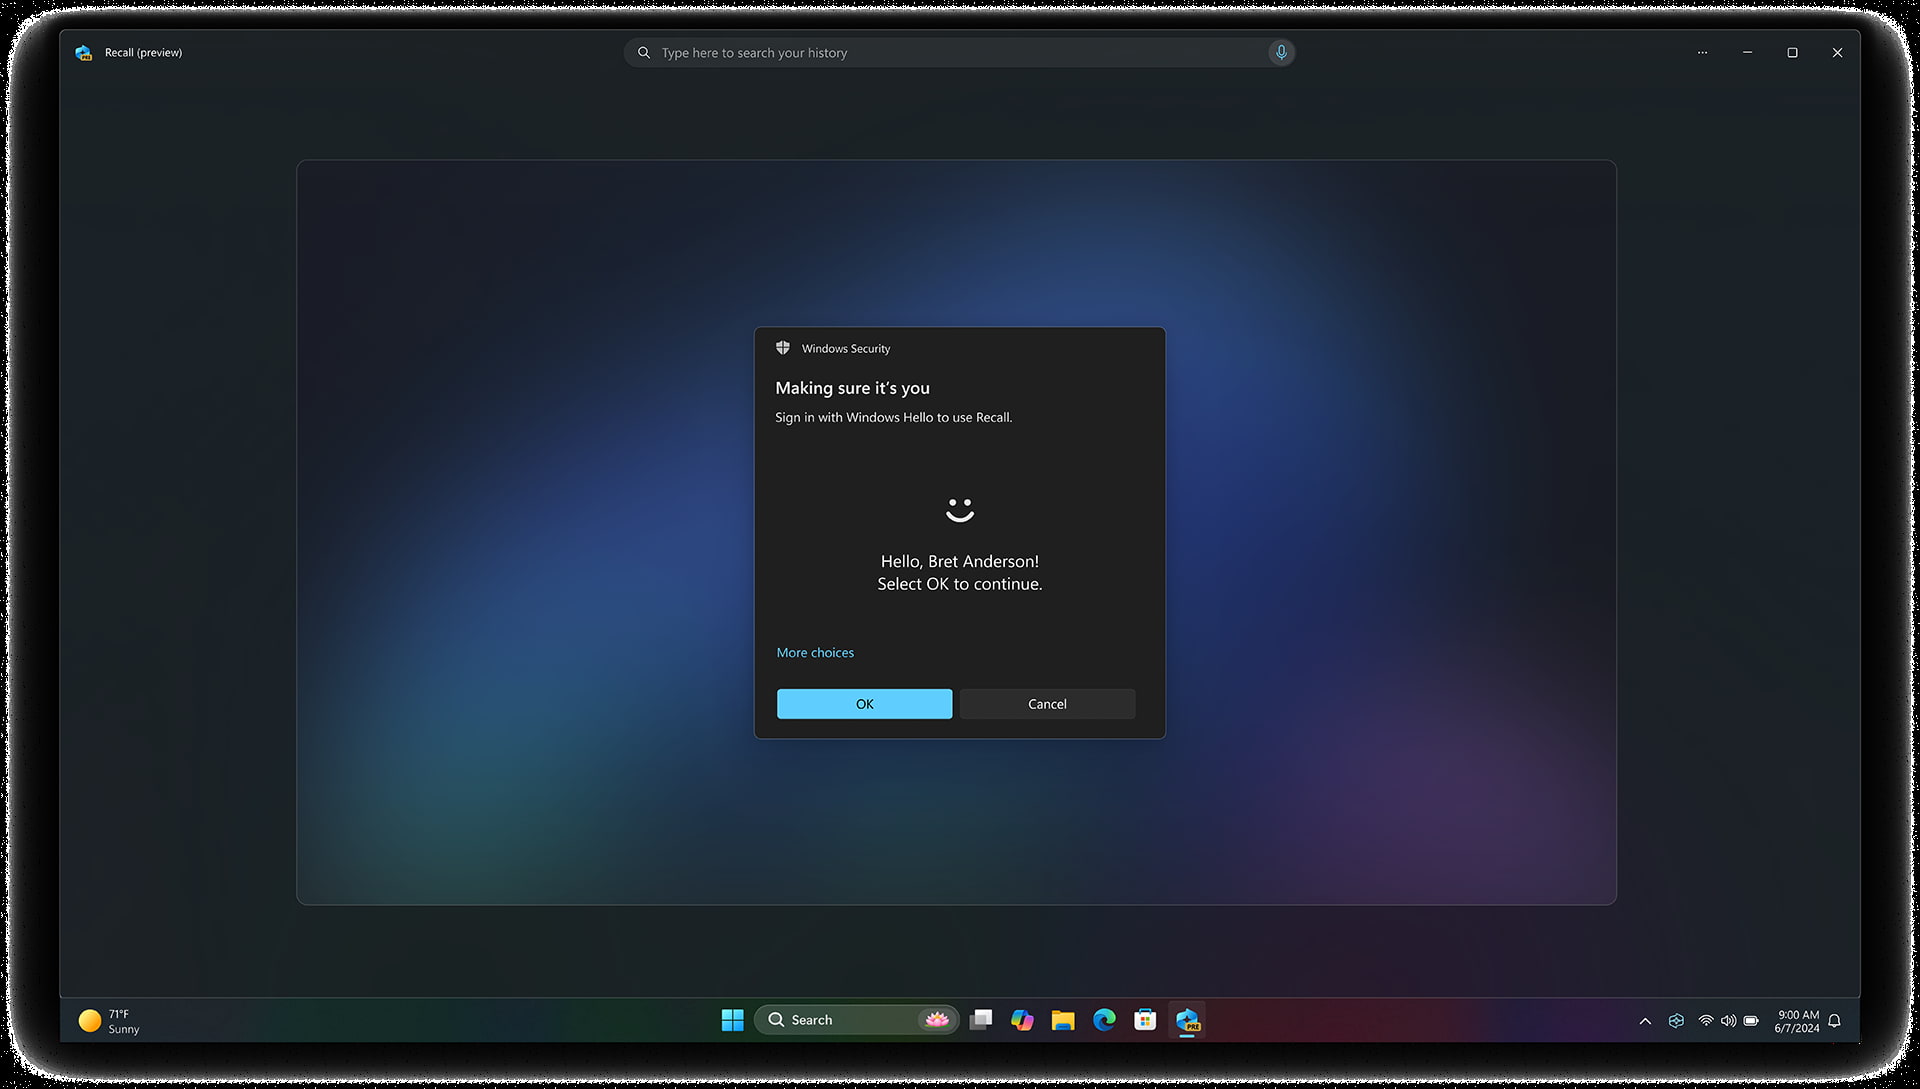Select the Recall taskbar icon

click(1187, 1020)
